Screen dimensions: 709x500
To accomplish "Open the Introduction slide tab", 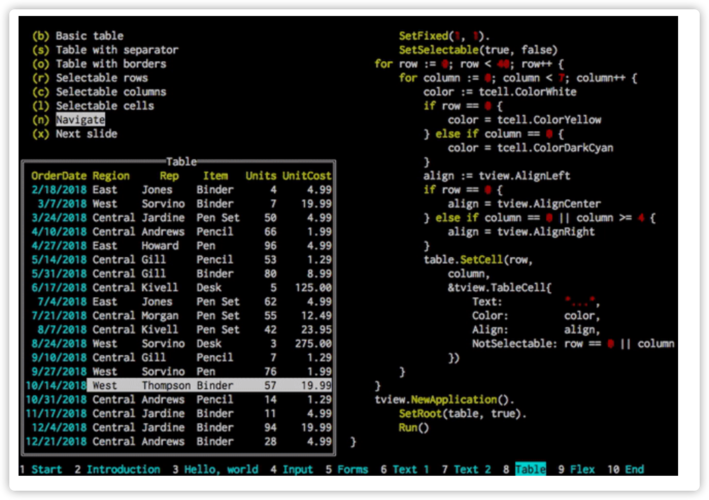I will tap(116, 468).
